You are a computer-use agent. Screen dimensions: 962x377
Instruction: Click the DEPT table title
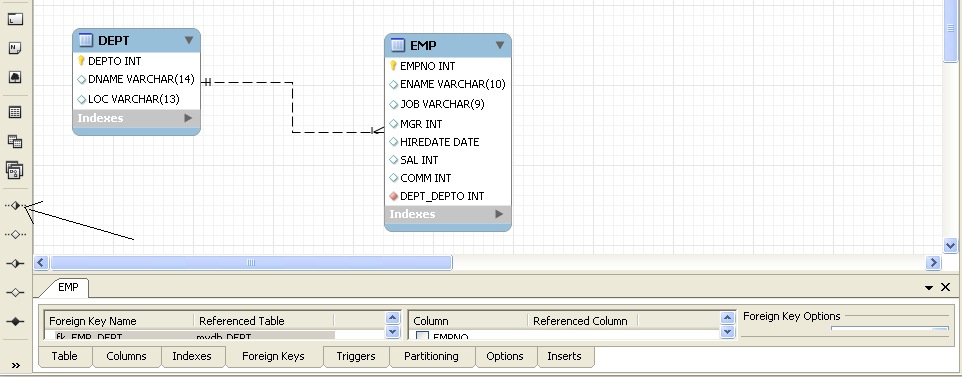tap(114, 41)
